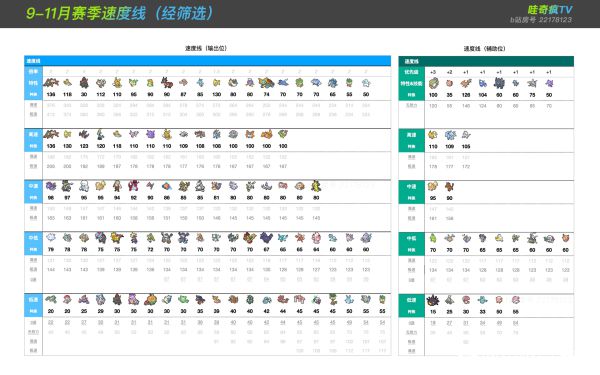Click the dark sprite above 15 in the support 低速 row
Screen dimensions: 600x375
point(433,300)
